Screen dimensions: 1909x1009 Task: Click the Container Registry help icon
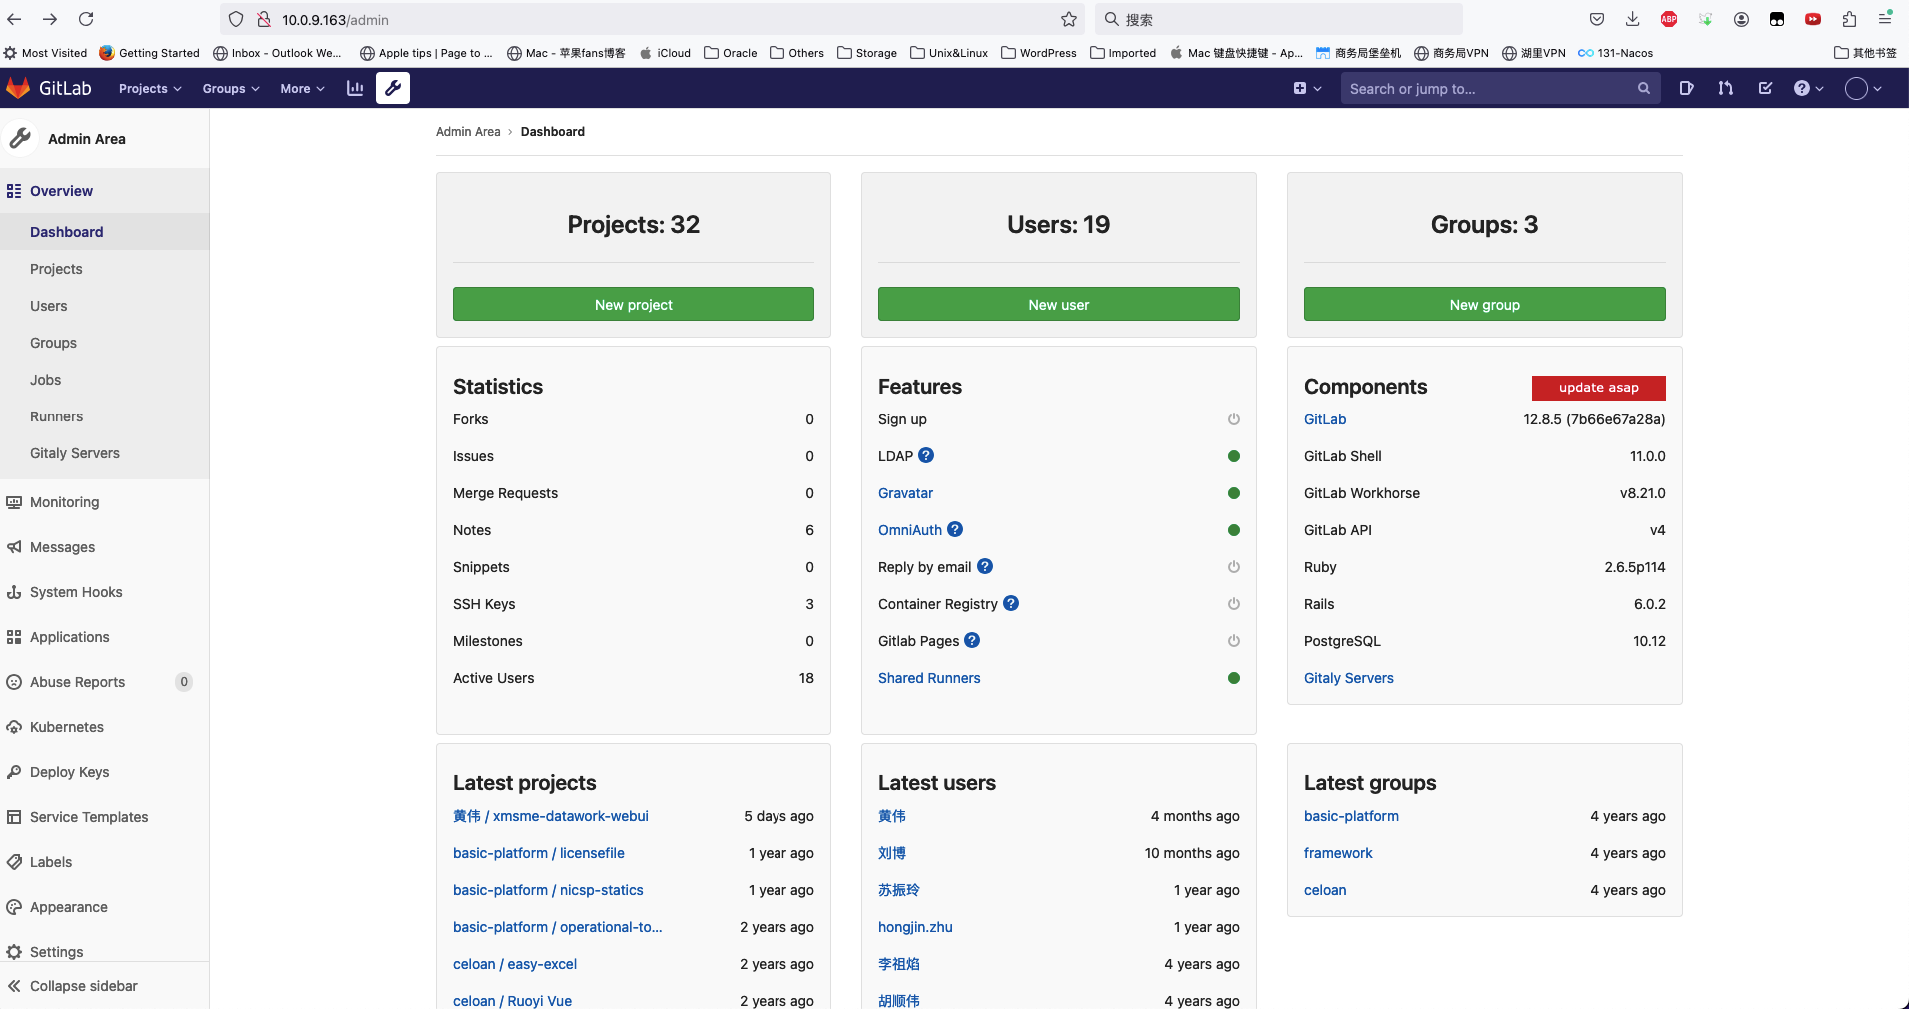(1011, 603)
